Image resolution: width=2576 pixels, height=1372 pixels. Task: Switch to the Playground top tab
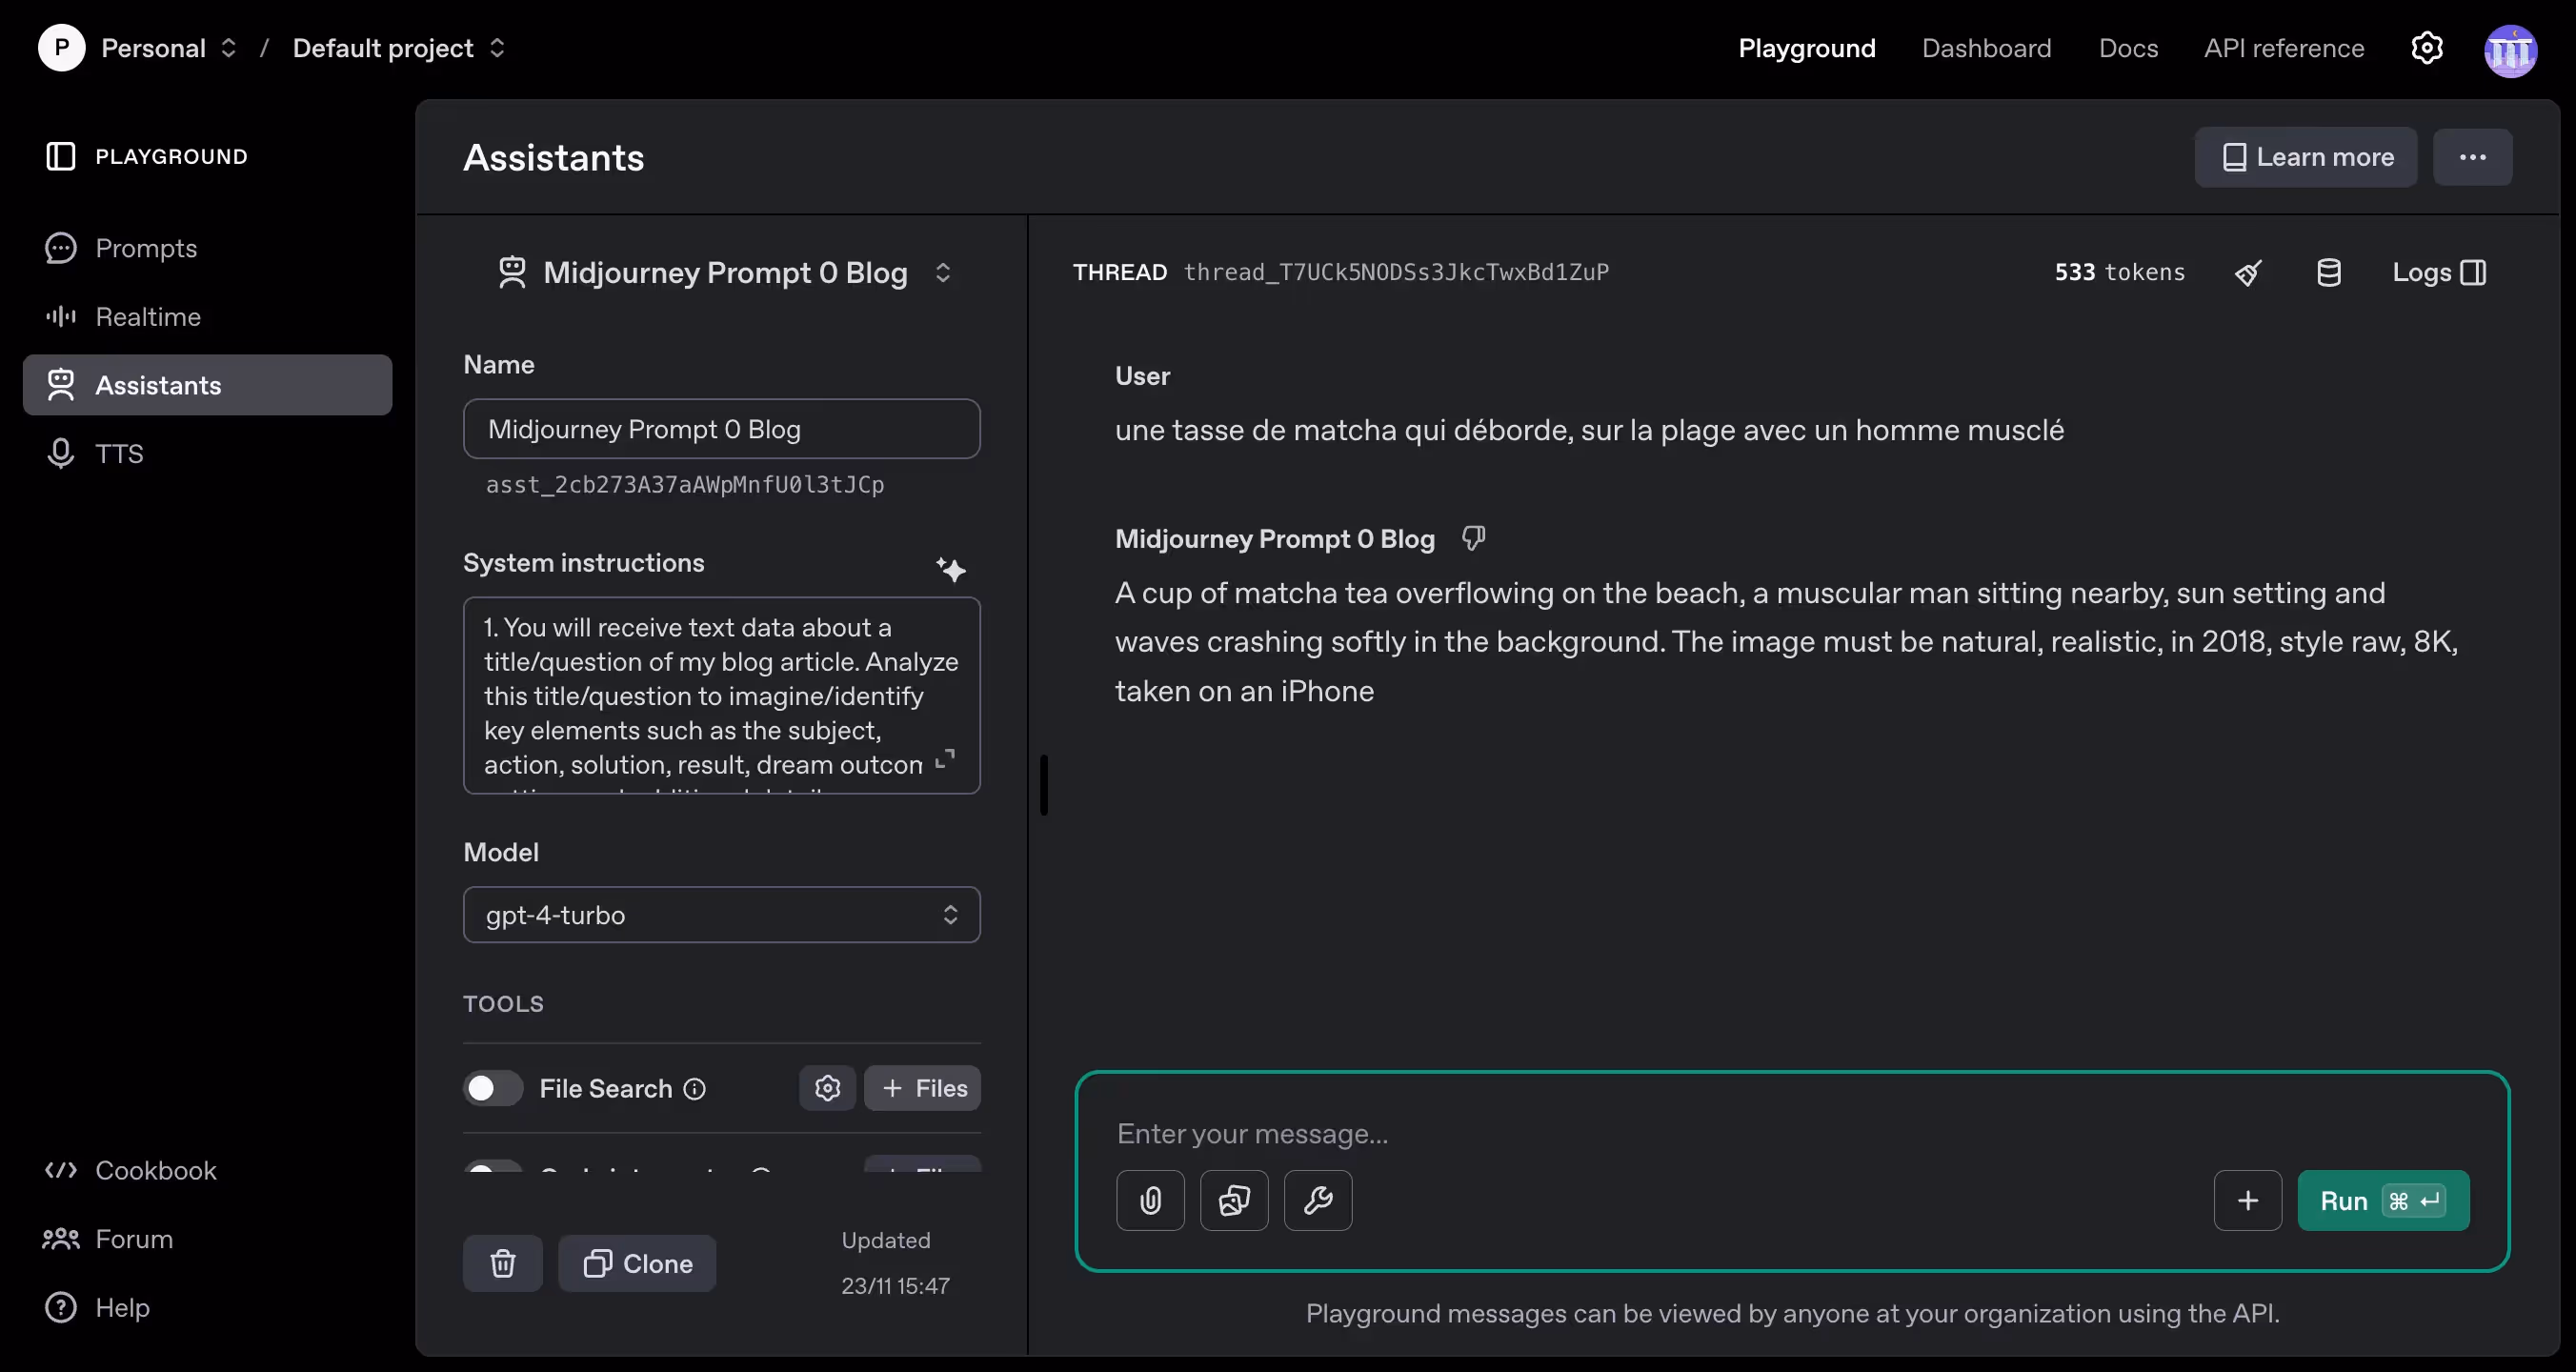(x=1806, y=48)
